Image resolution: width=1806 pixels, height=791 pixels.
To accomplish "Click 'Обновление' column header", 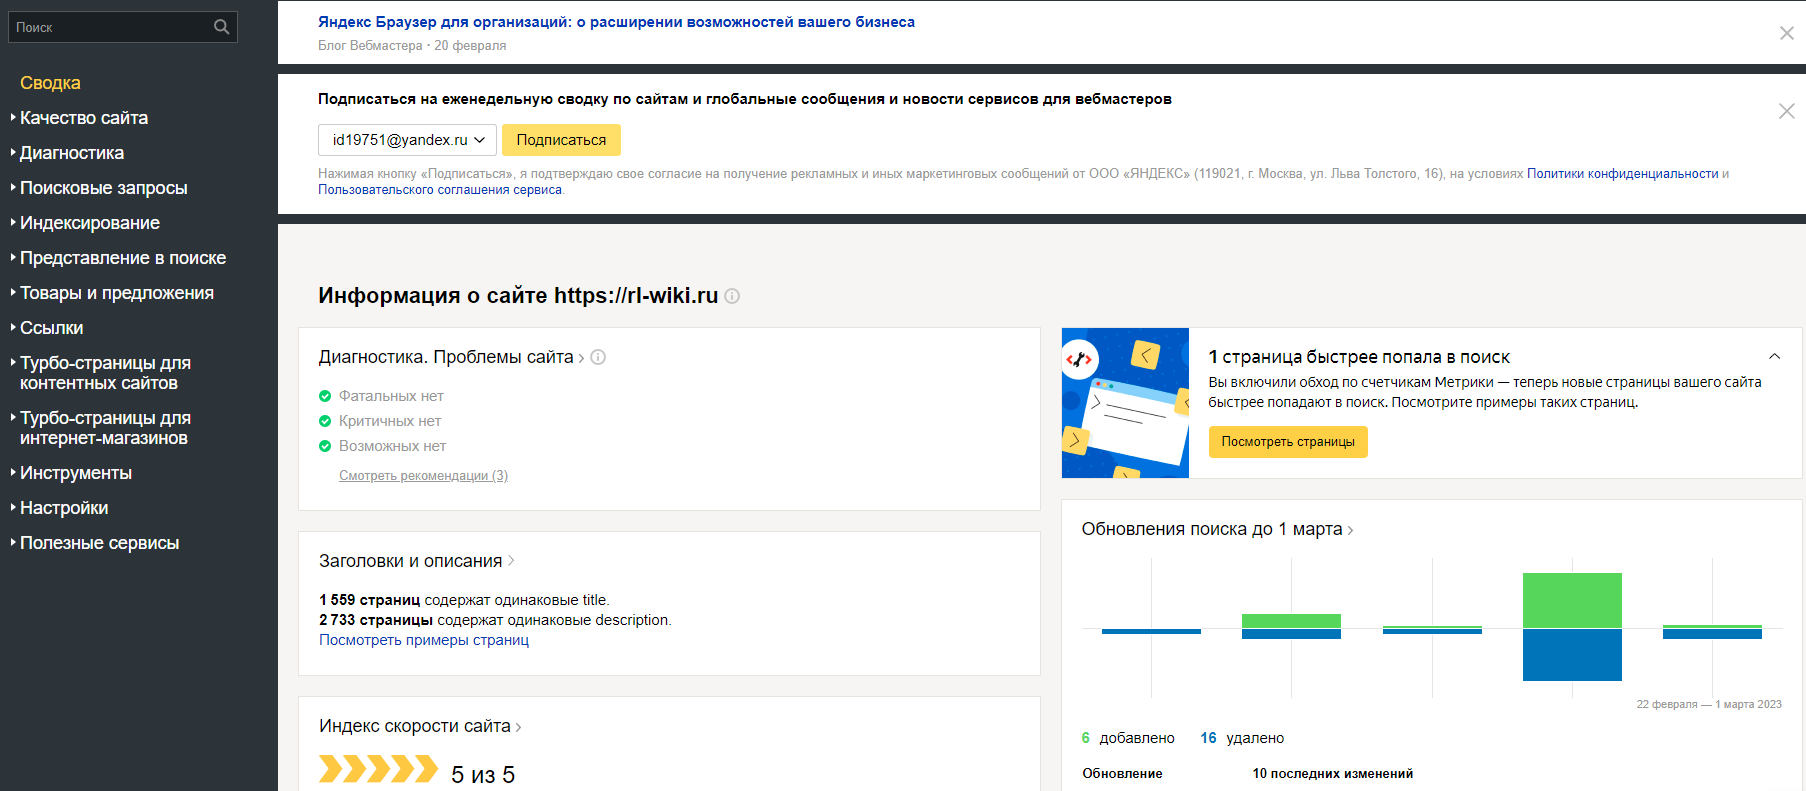I will click(1122, 774).
